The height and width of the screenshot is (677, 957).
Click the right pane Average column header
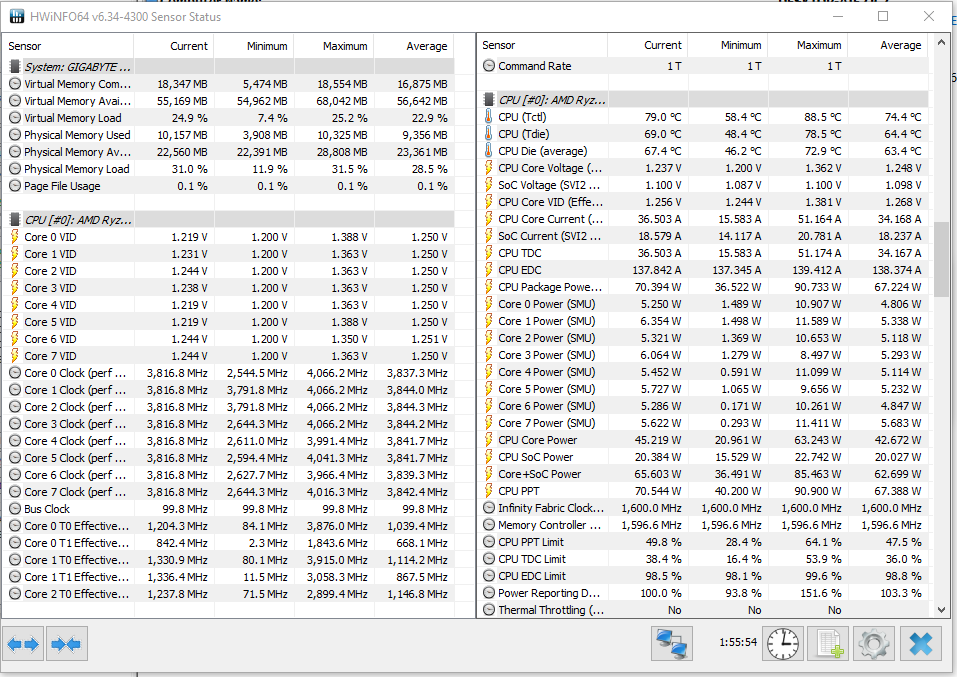888,45
